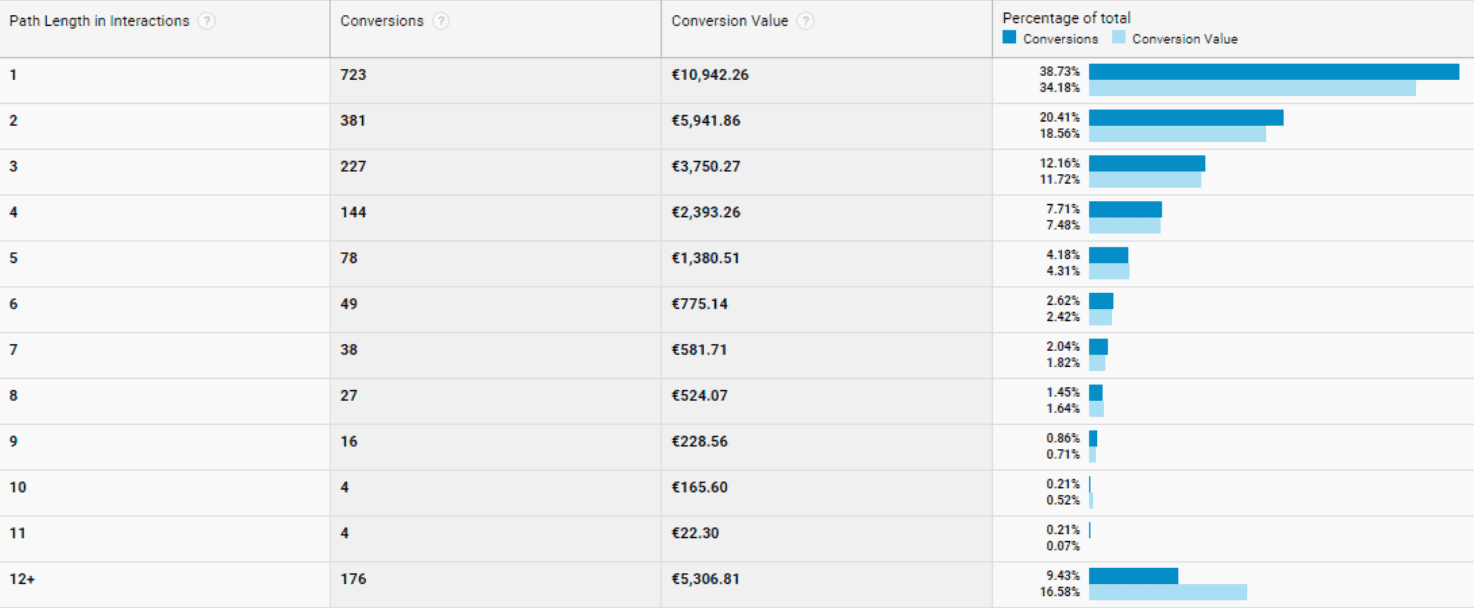Sort by the Conversion Value column header
1474x608 pixels.
tap(730, 21)
